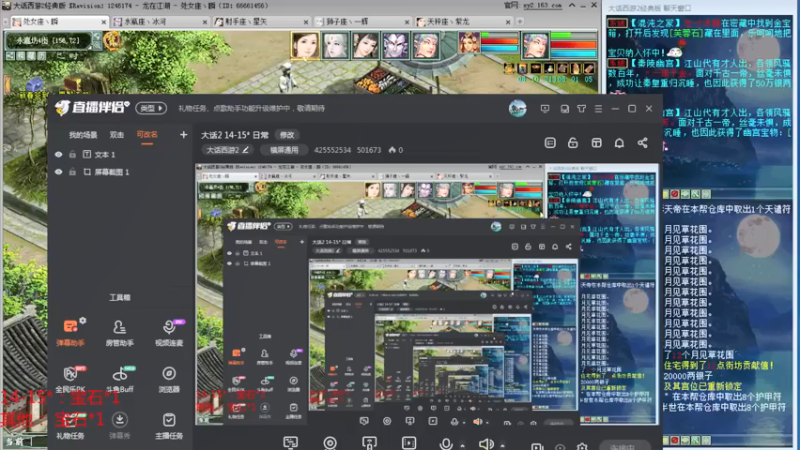Click the 大话西游2 category edit button
The image size is (800, 450).
(227, 150)
